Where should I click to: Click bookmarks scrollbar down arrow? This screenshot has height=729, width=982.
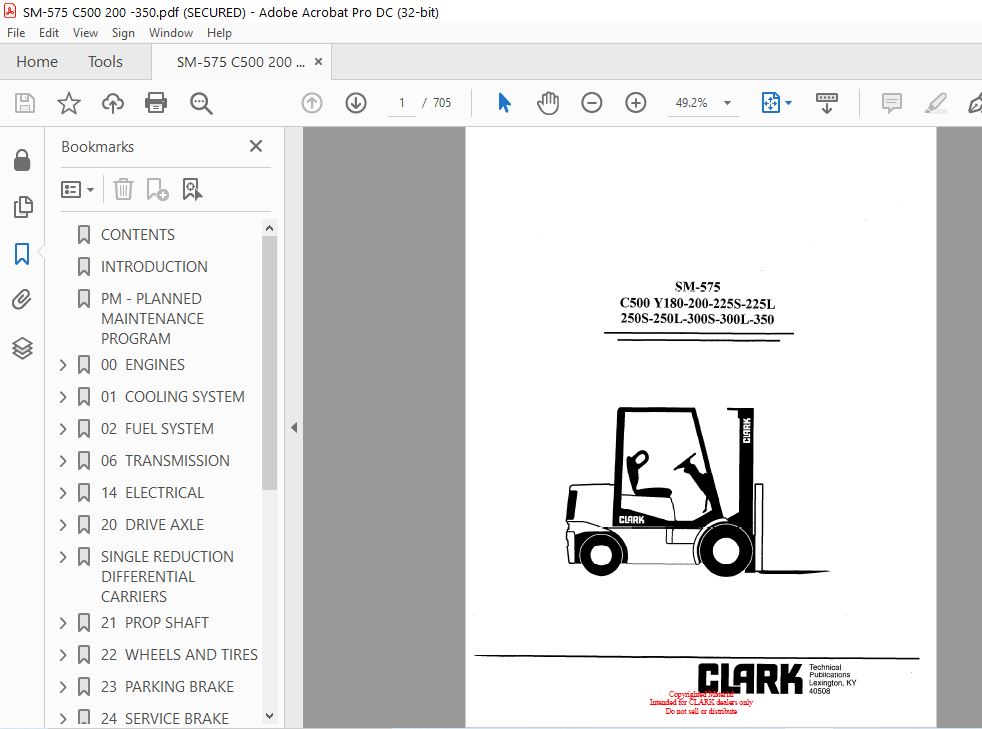(x=269, y=716)
